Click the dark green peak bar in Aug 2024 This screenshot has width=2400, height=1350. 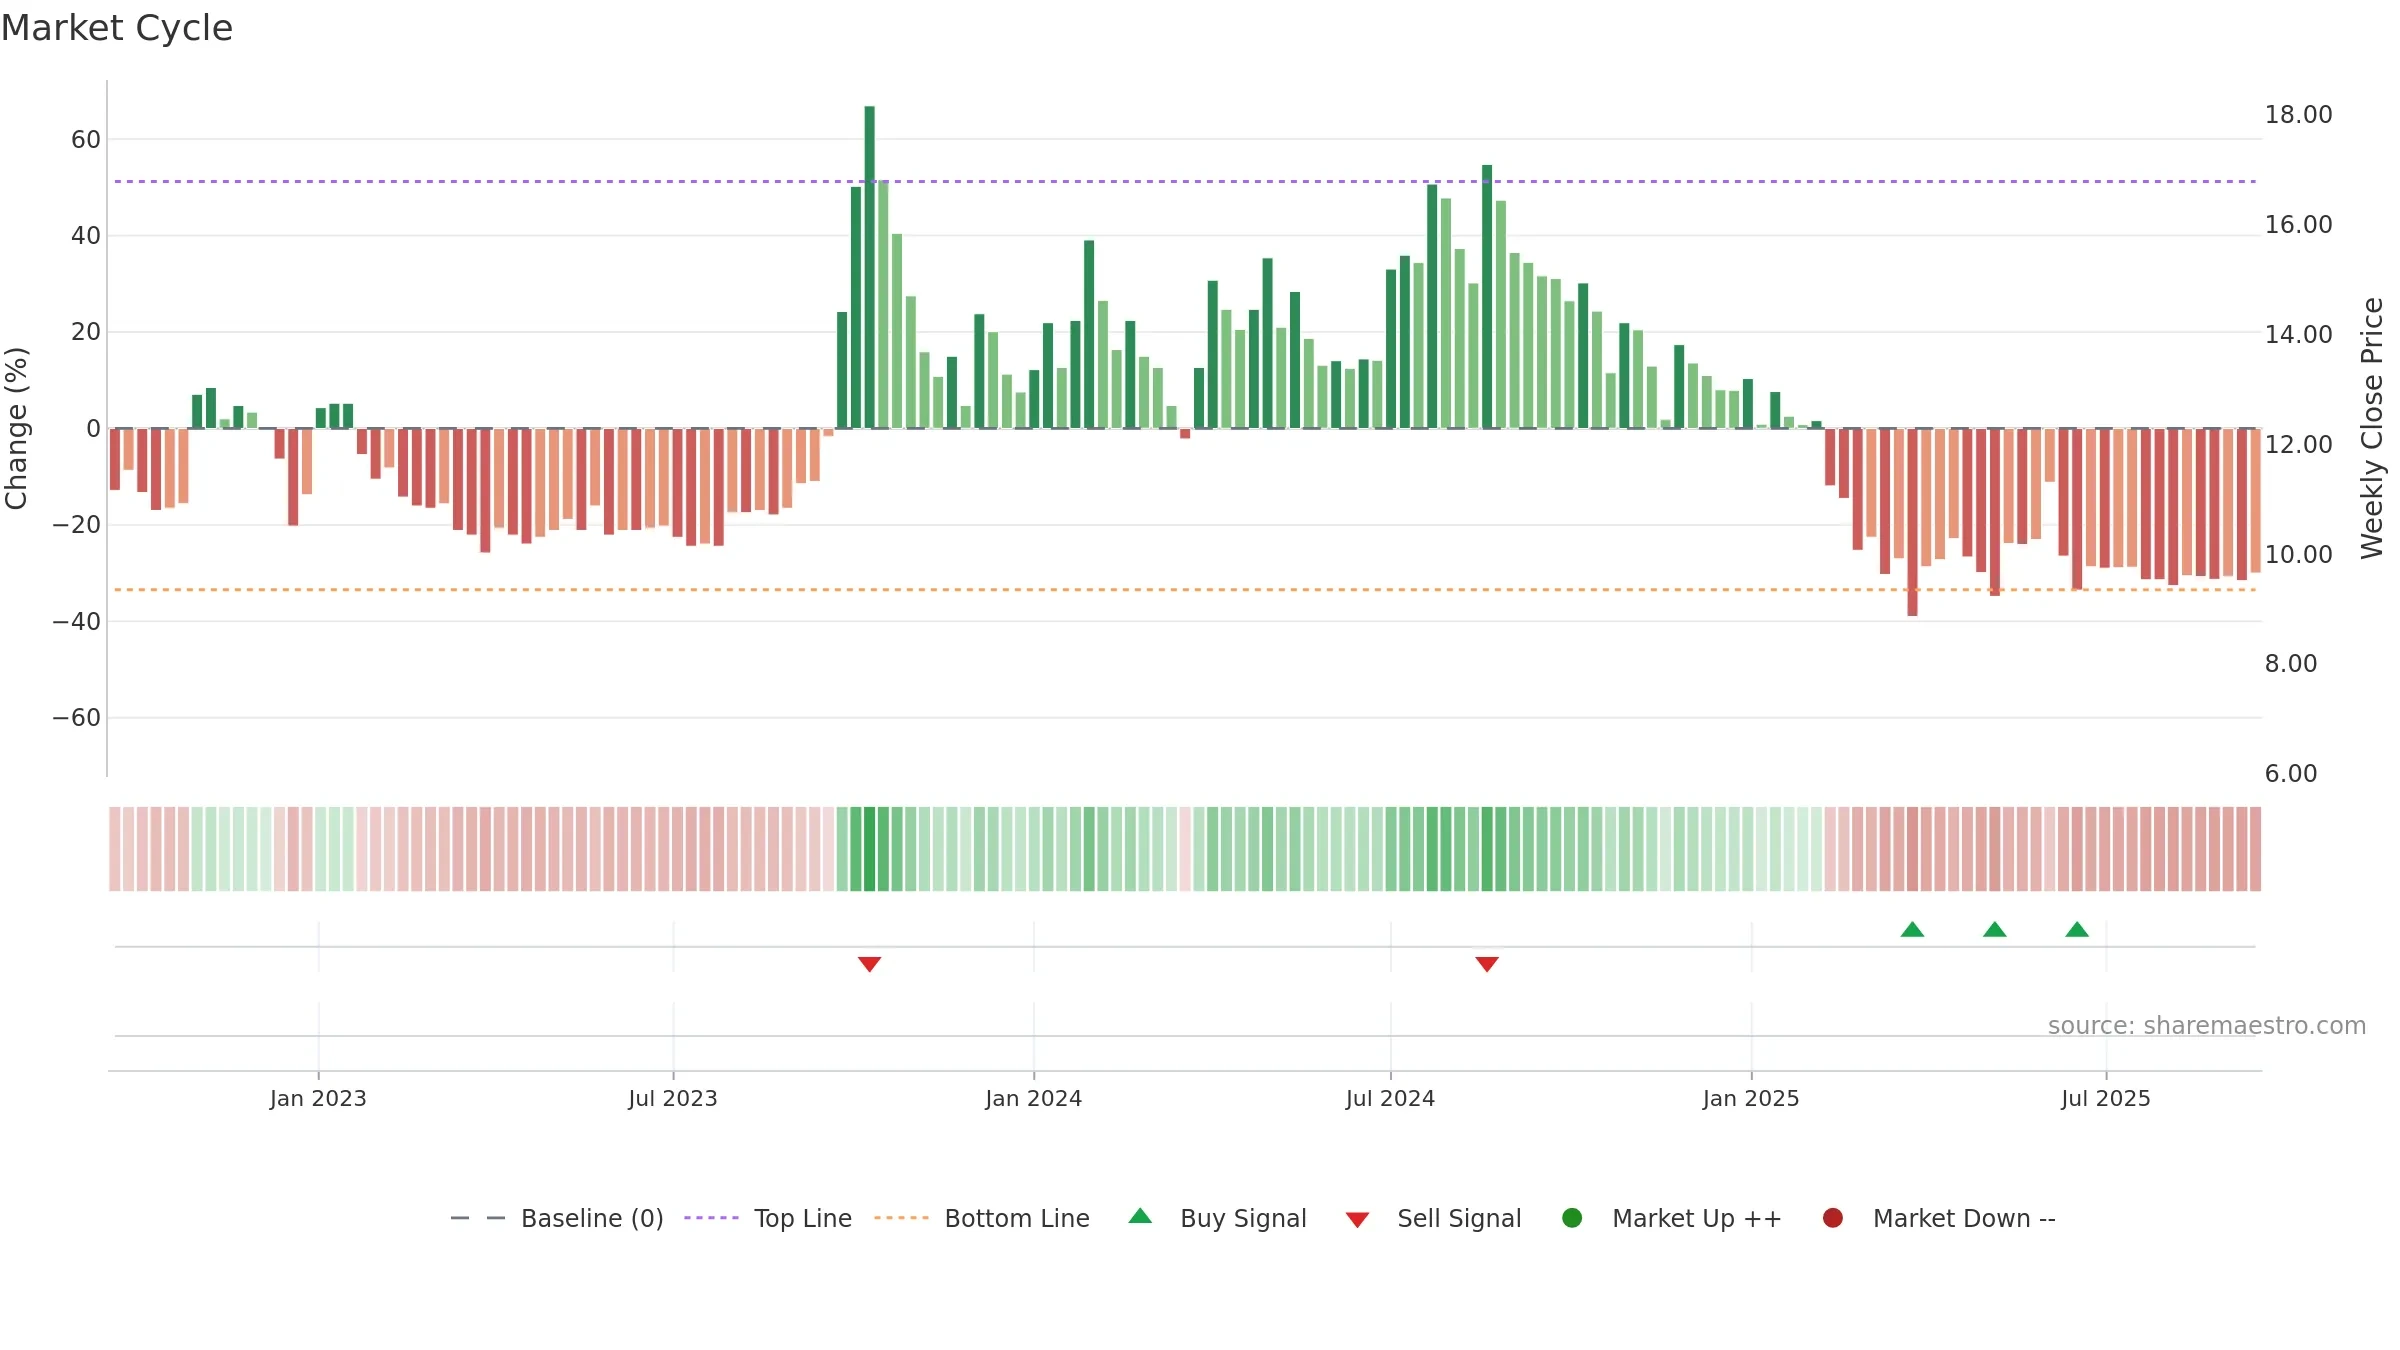1487,297
